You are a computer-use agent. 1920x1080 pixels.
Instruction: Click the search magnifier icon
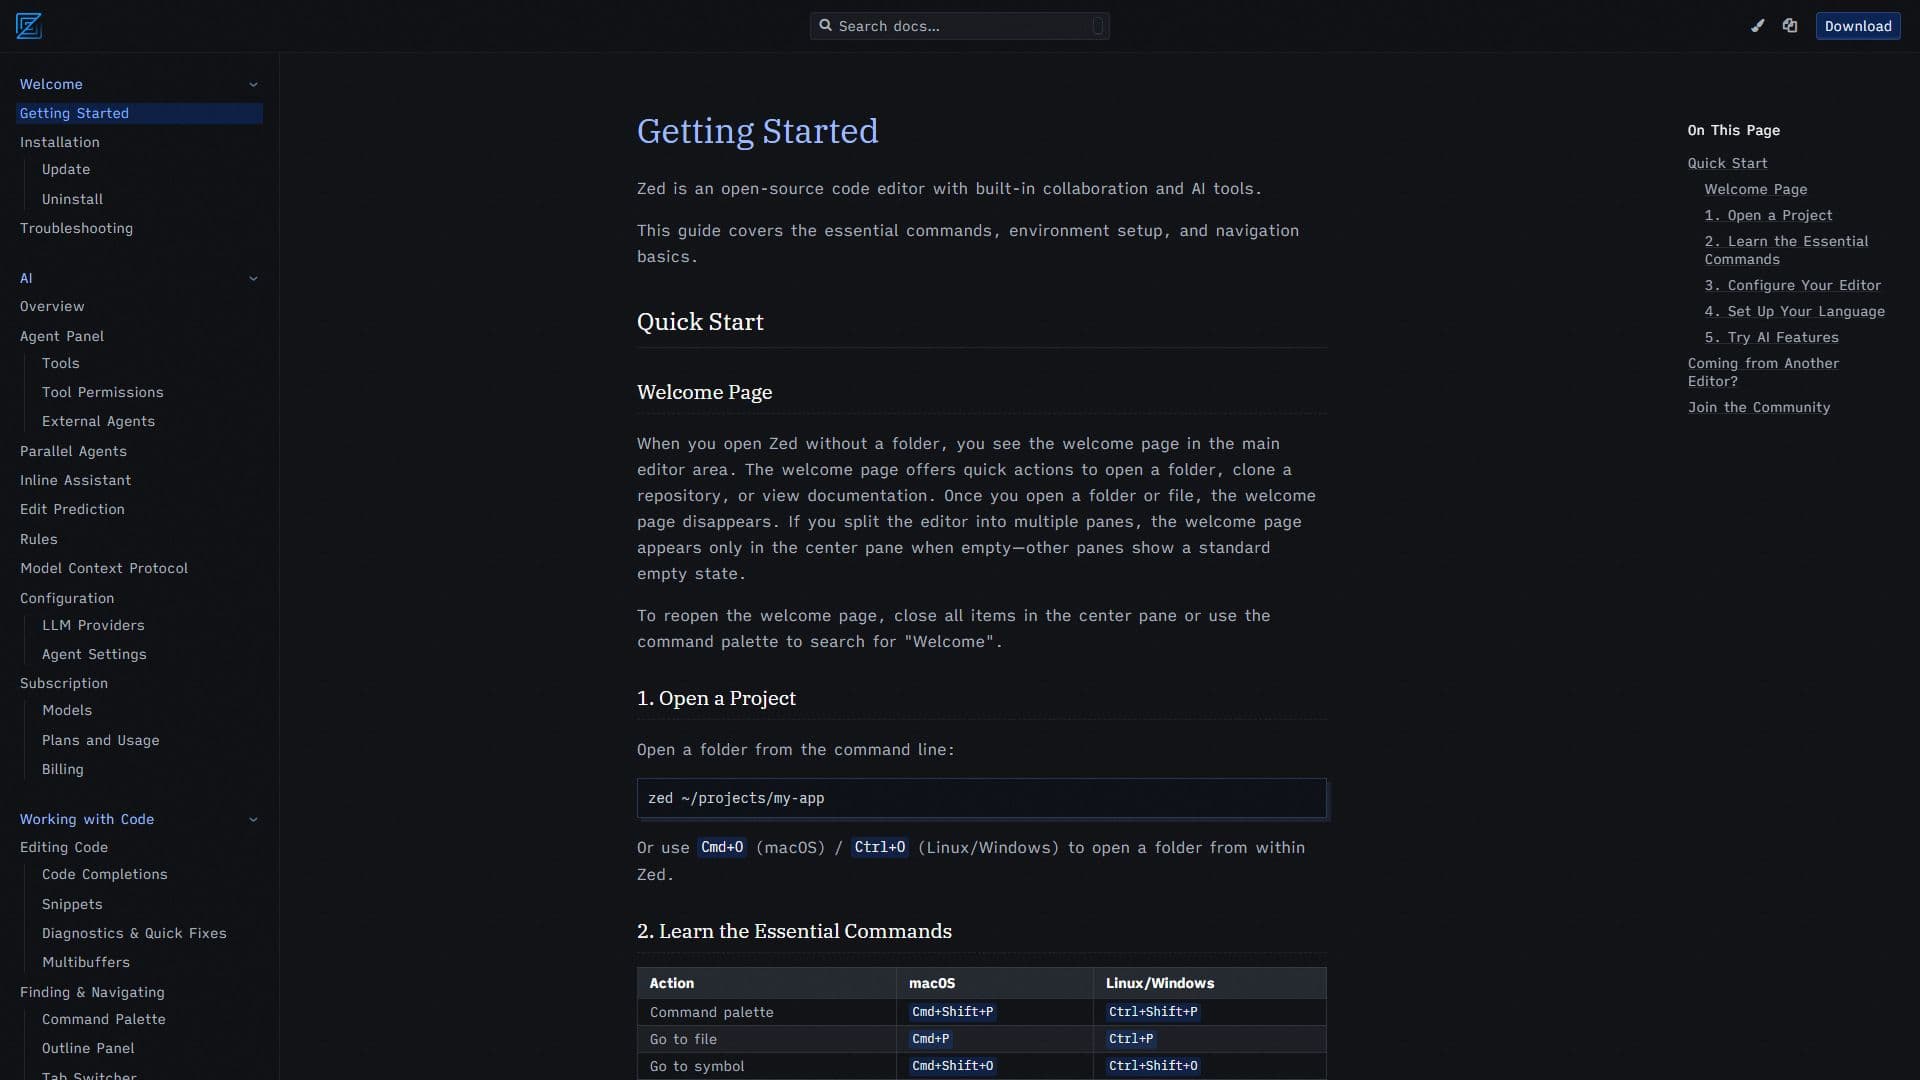[x=826, y=26]
